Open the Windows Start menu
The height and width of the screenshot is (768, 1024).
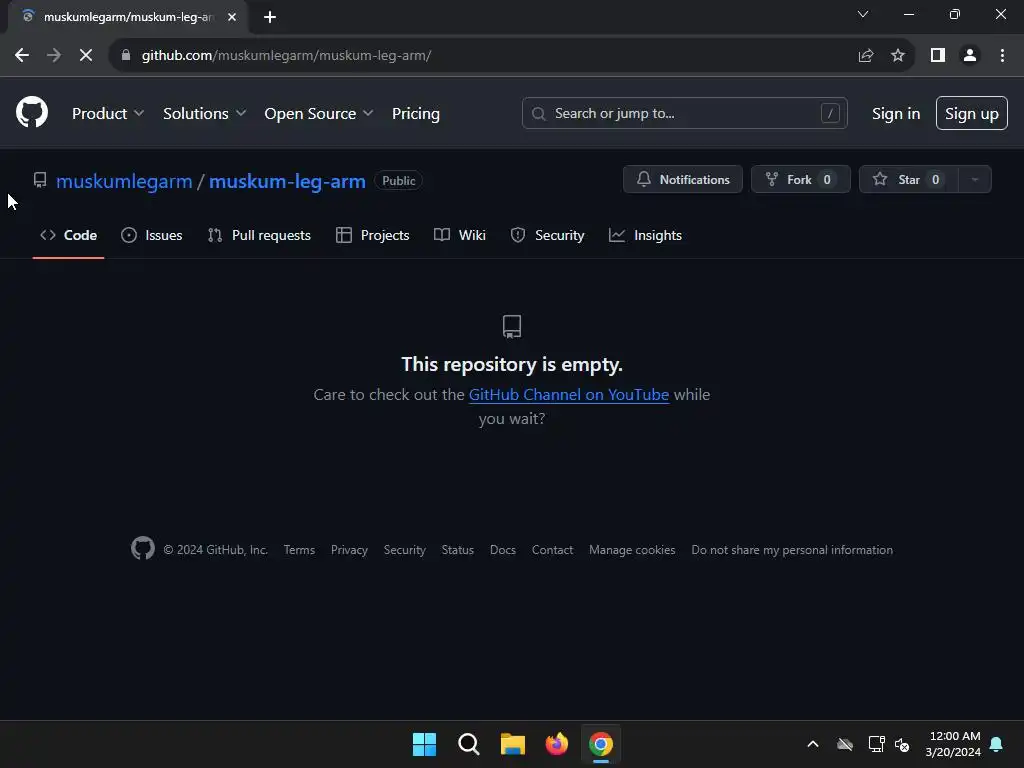point(424,744)
